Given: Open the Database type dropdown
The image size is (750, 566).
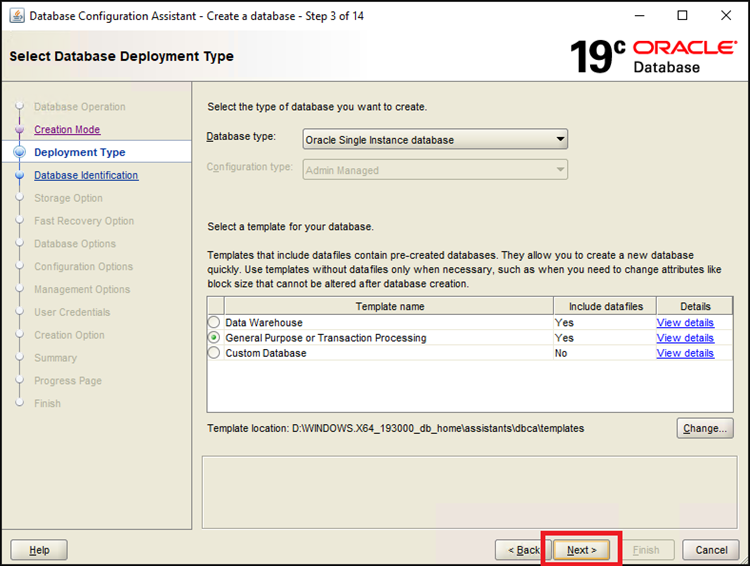Looking at the screenshot, I should pyautogui.click(x=435, y=140).
